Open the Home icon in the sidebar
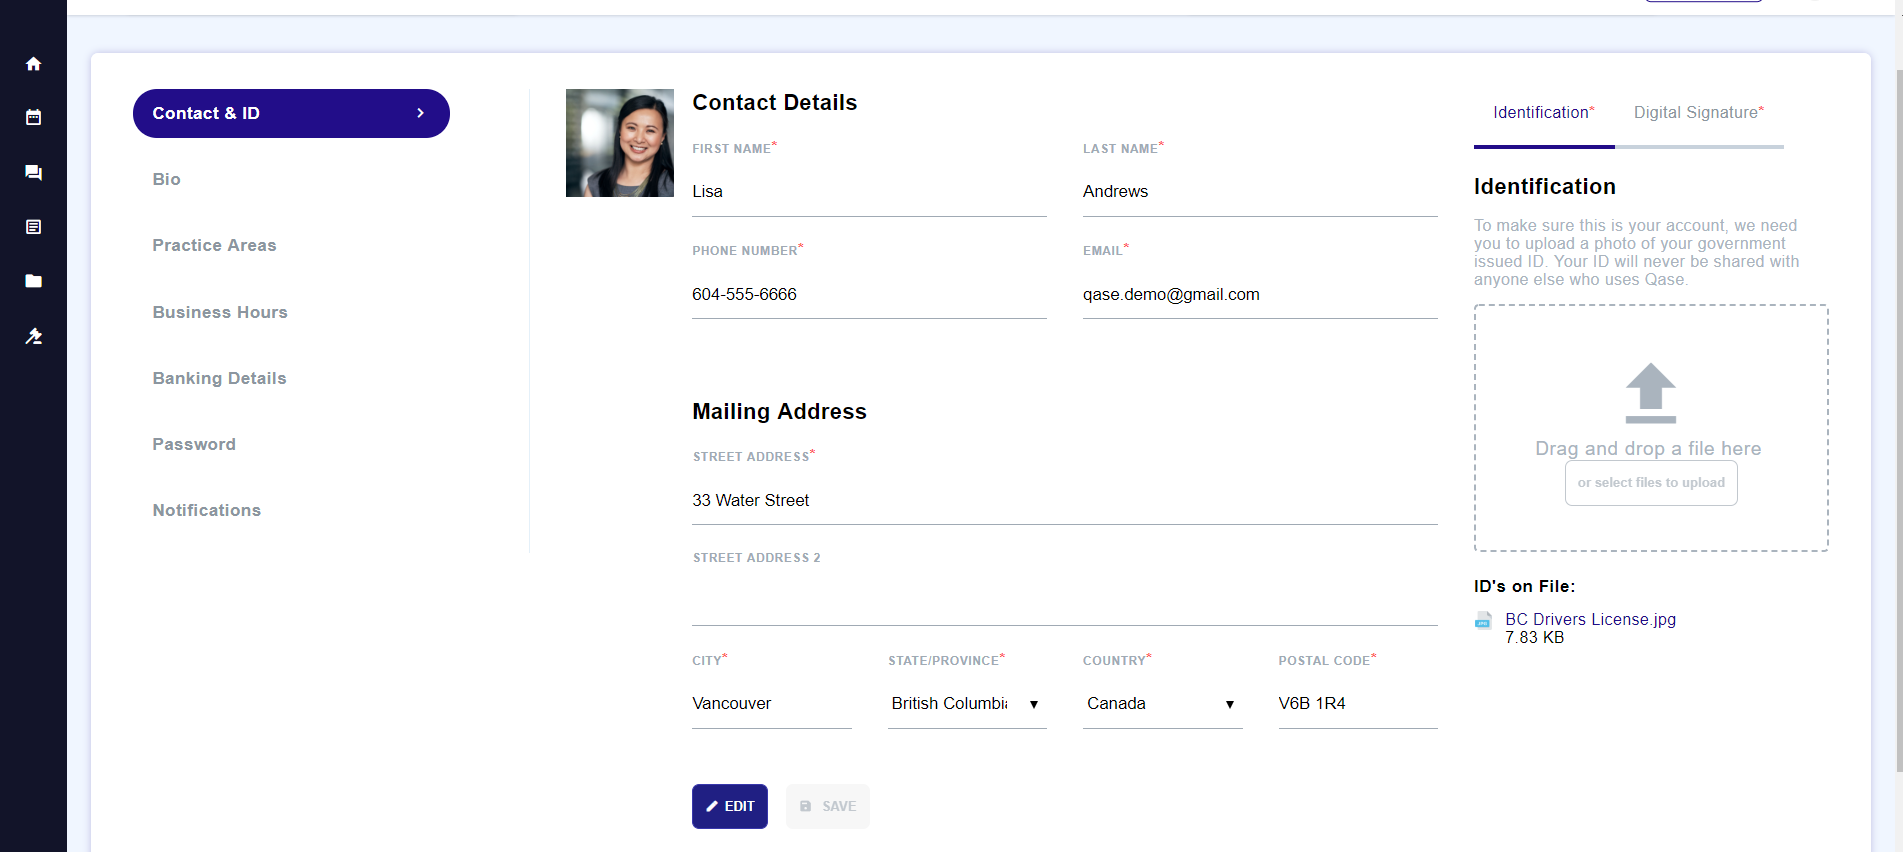Image resolution: width=1903 pixels, height=852 pixels. coord(33,64)
